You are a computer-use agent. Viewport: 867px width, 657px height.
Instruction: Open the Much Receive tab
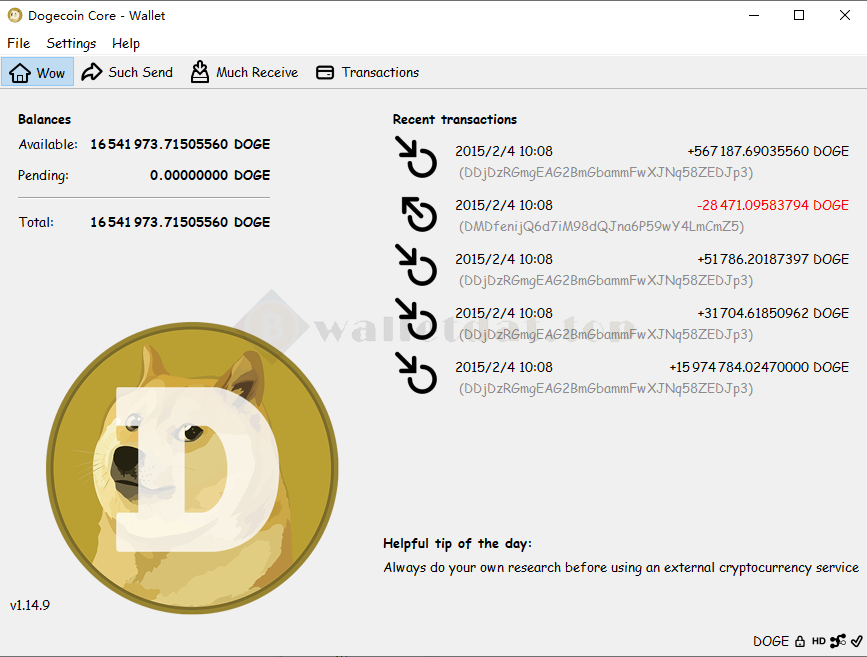[x=244, y=72]
